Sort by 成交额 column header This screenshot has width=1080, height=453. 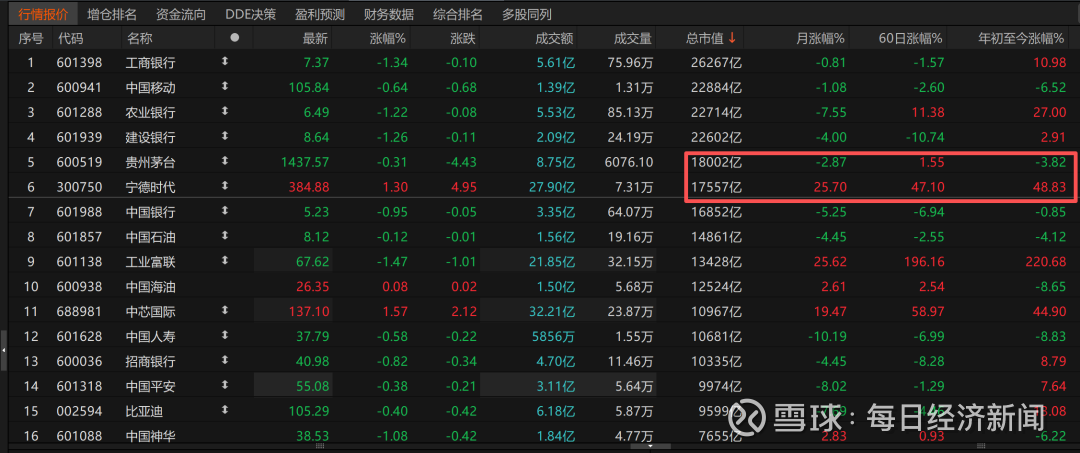554,39
